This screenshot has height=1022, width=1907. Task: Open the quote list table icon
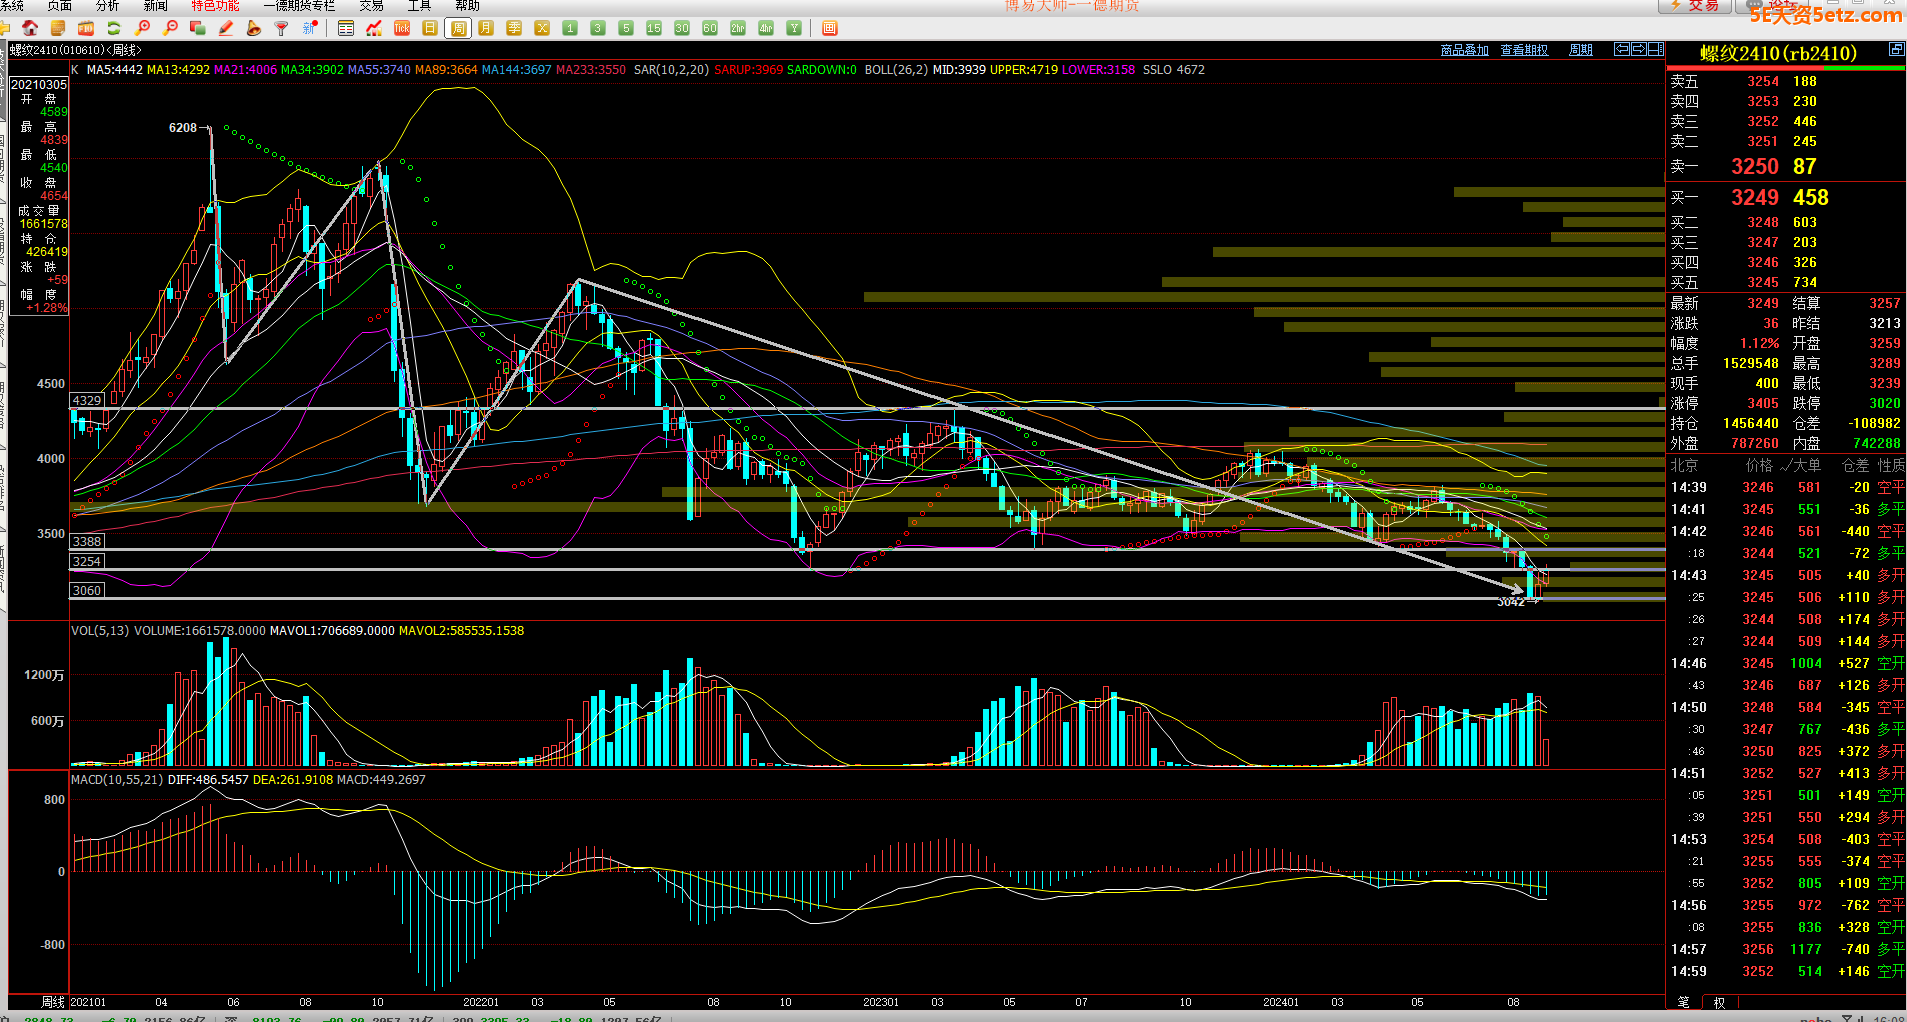click(346, 28)
